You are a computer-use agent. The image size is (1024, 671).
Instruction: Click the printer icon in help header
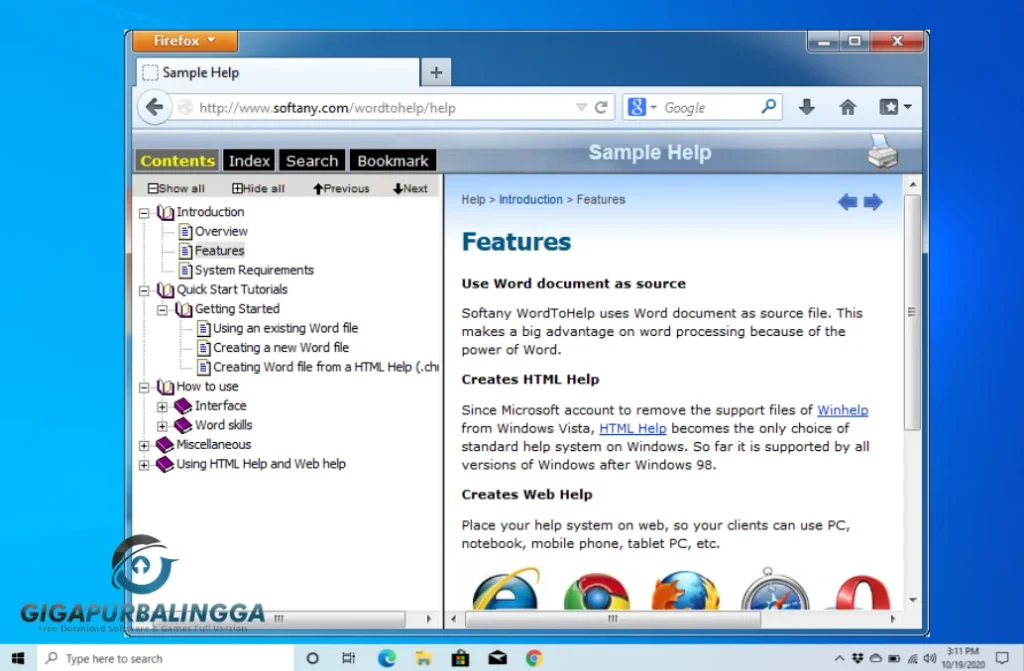click(881, 152)
